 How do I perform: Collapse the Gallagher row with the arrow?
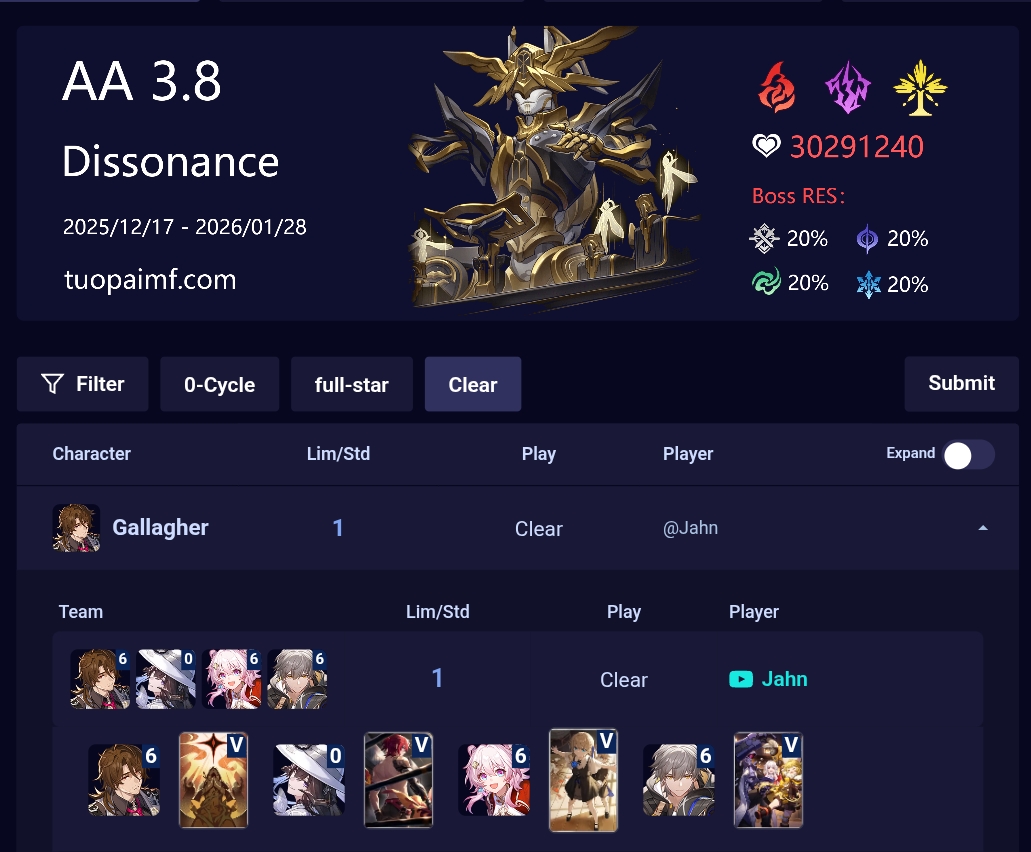click(x=983, y=528)
